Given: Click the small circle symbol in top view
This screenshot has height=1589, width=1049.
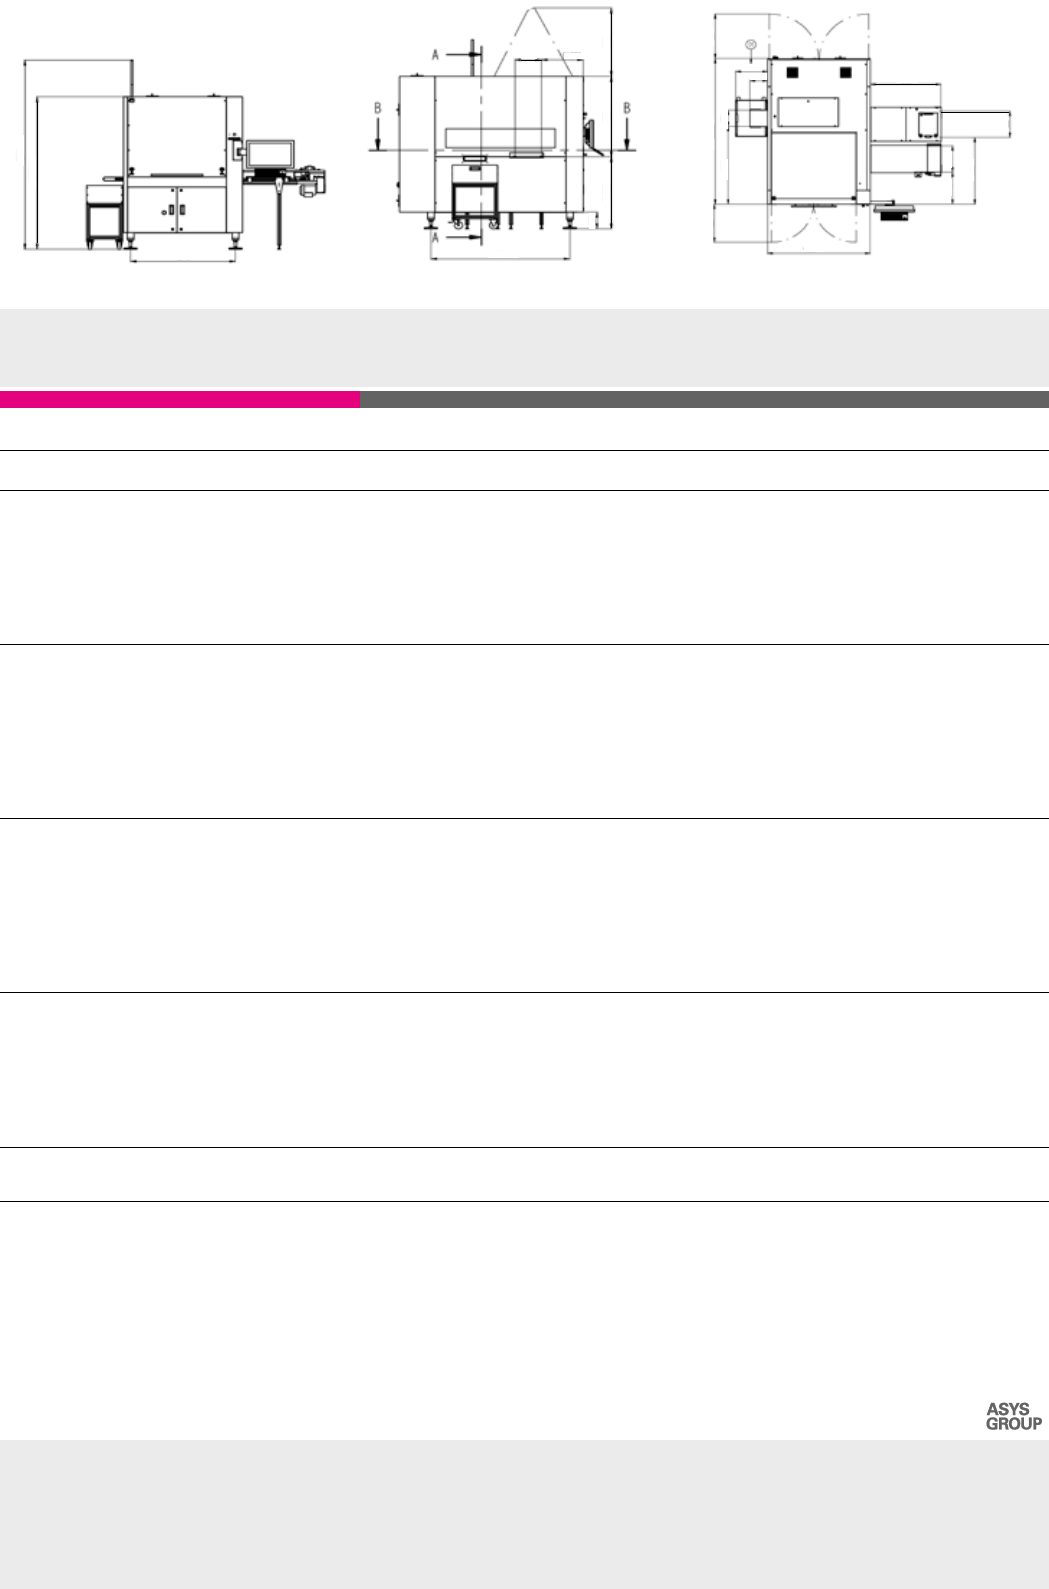Looking at the screenshot, I should coord(750,44).
